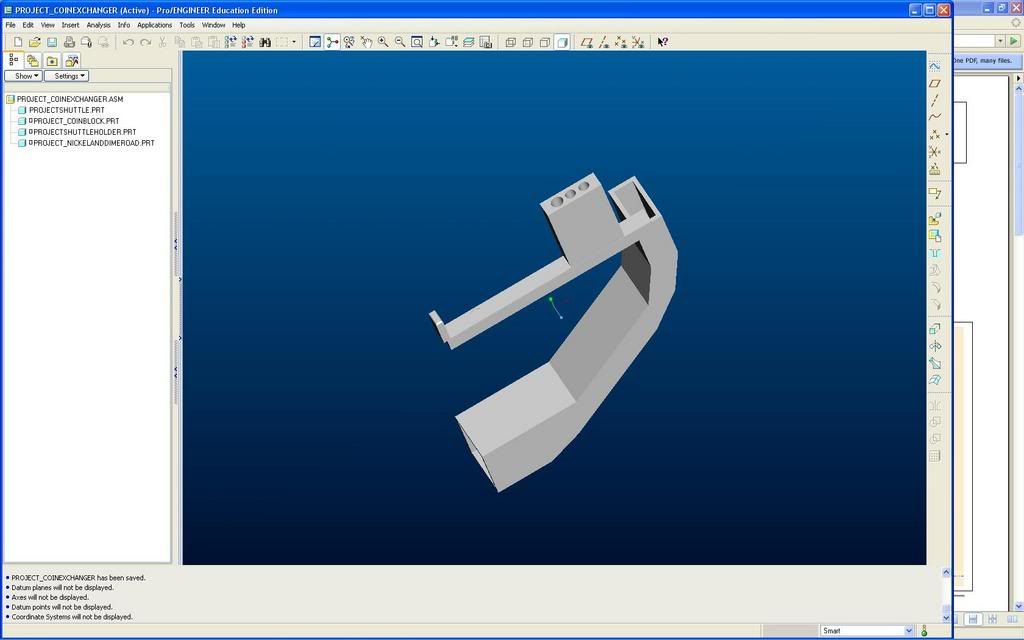Click the Datum Curve tool
1024x640 pixels.
click(x=935, y=117)
